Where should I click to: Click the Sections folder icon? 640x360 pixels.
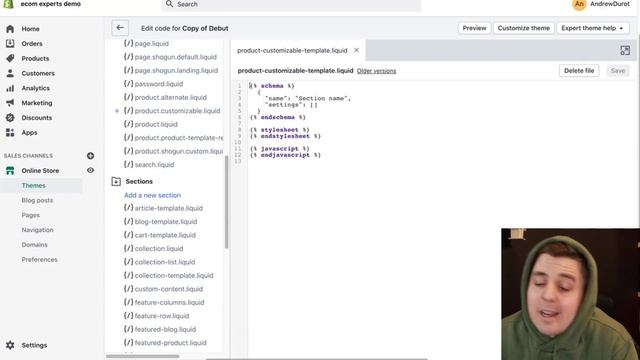click(x=116, y=181)
